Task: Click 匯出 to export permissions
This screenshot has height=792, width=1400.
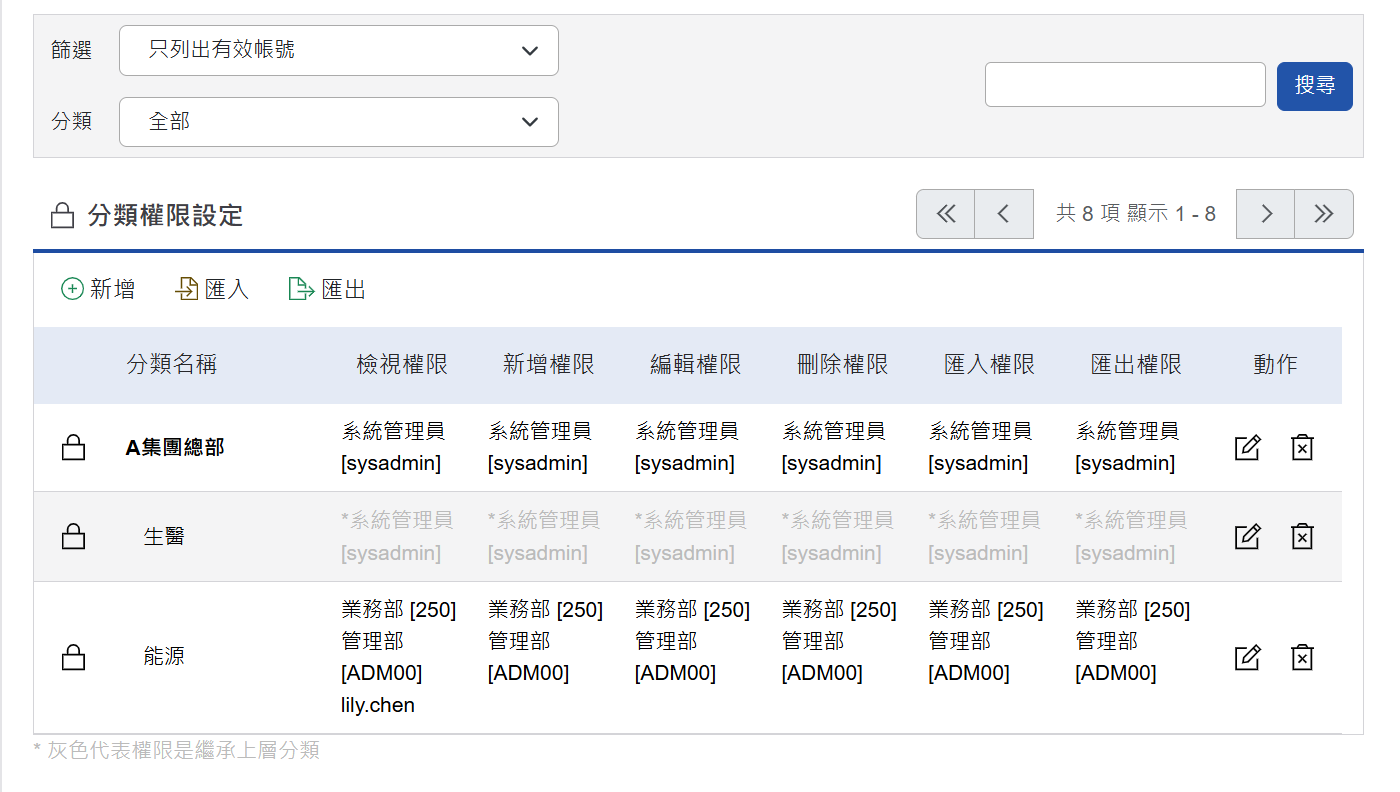Action: click(x=327, y=290)
